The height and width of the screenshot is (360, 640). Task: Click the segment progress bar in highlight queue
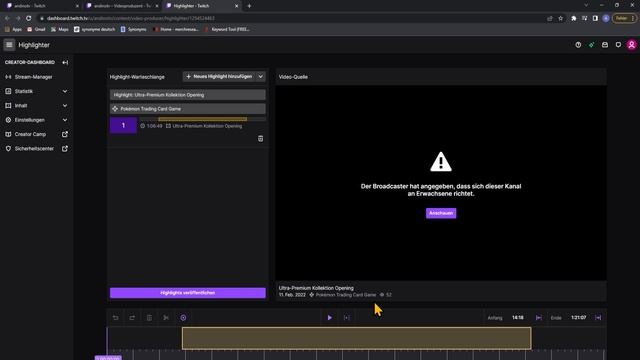point(203,119)
